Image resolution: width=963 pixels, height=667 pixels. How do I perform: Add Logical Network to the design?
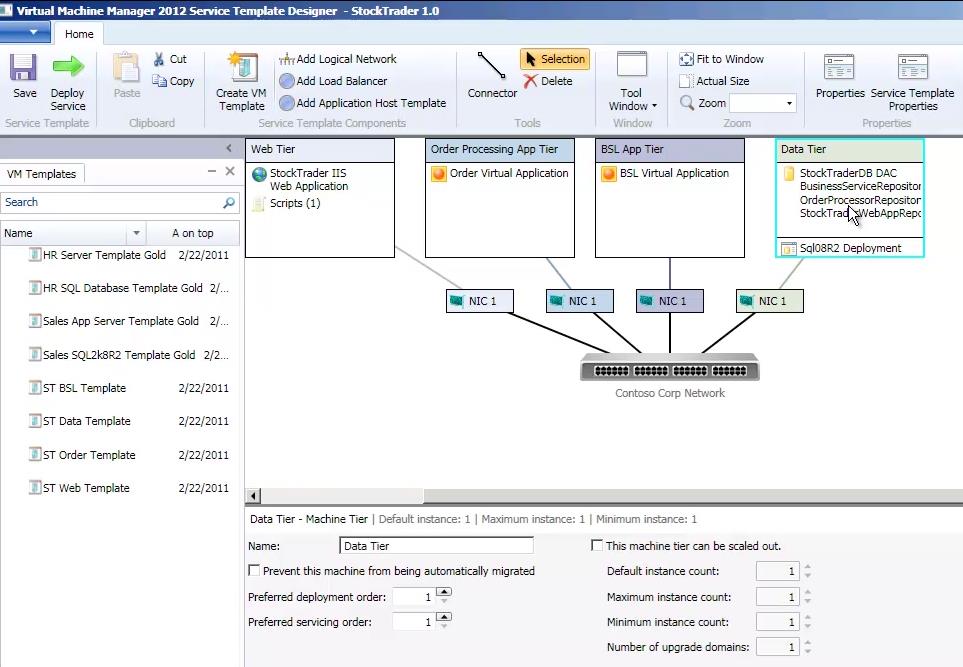[338, 59]
